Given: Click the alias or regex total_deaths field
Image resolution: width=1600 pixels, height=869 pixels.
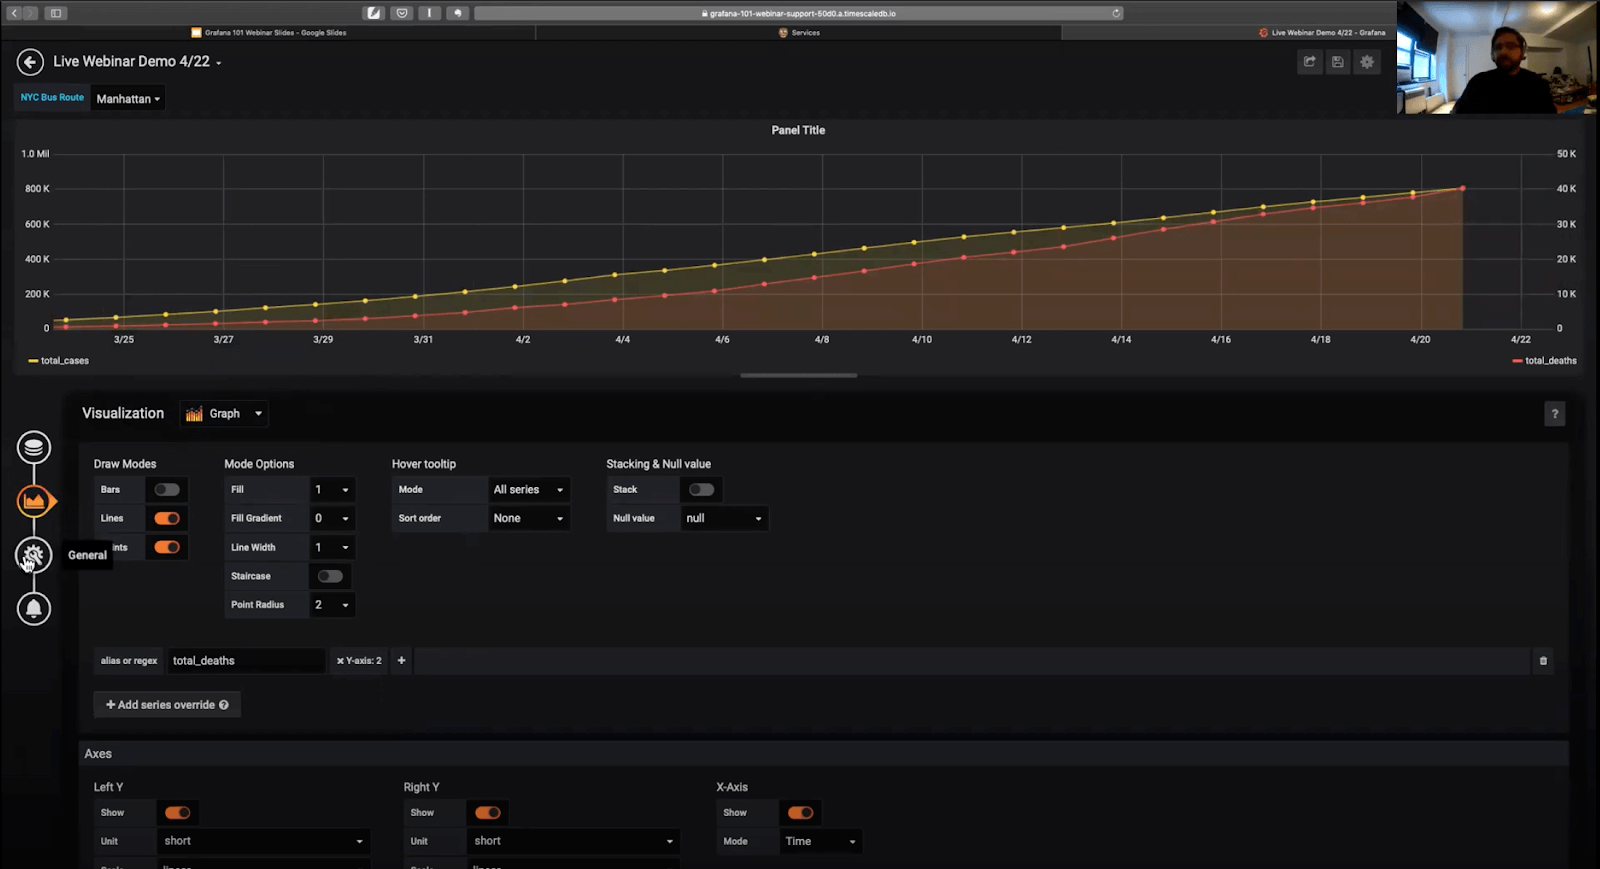Looking at the screenshot, I should coord(245,661).
